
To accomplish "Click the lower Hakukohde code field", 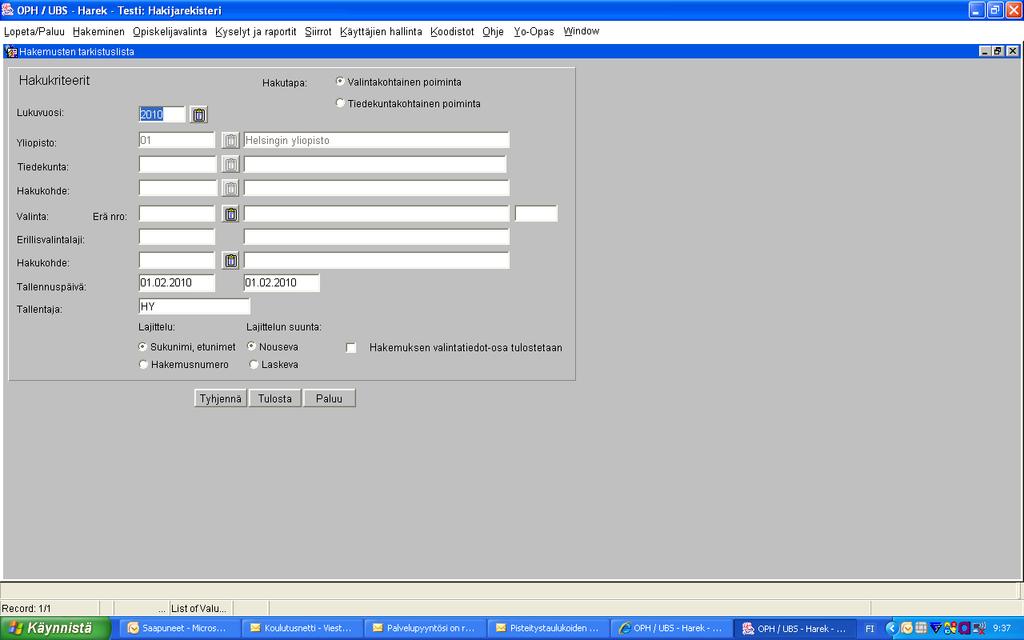I will coord(177,261).
